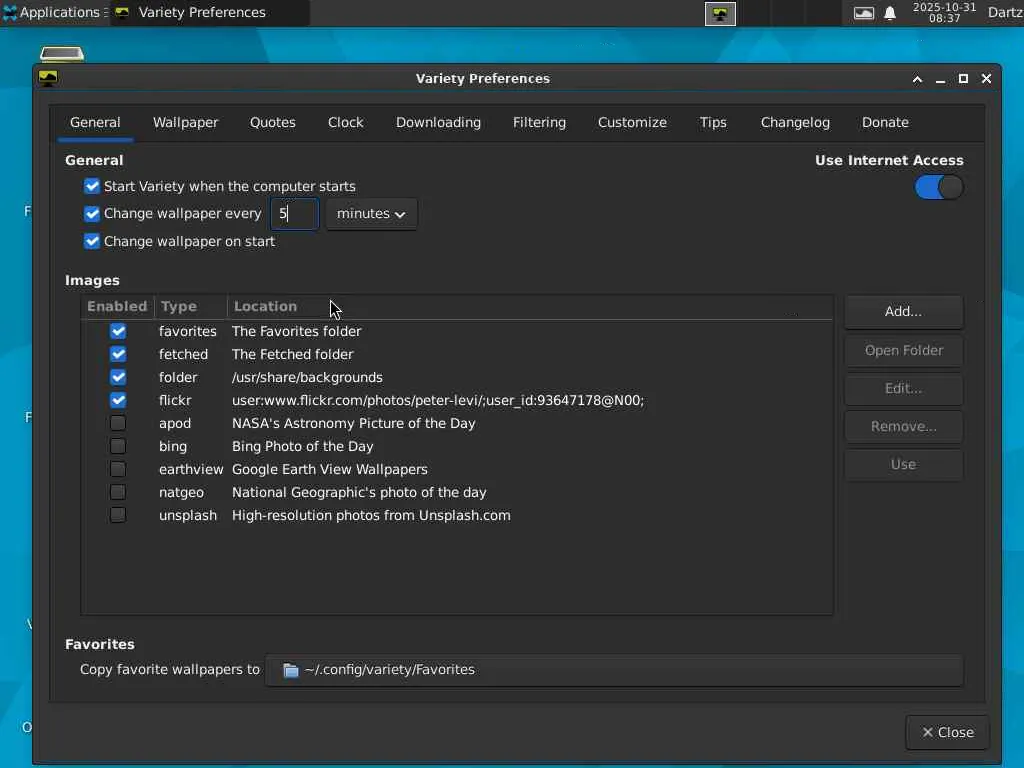Viewport: 1024px width, 768px height.
Task: Click the Open Folder button
Action: 903,351
